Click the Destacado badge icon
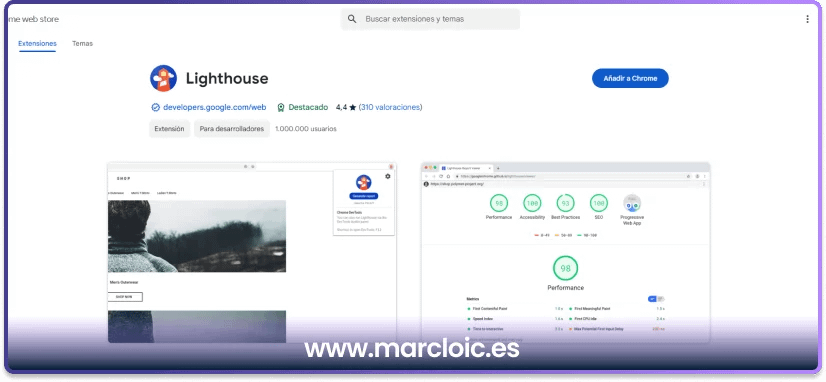826x382 pixels. pos(281,107)
